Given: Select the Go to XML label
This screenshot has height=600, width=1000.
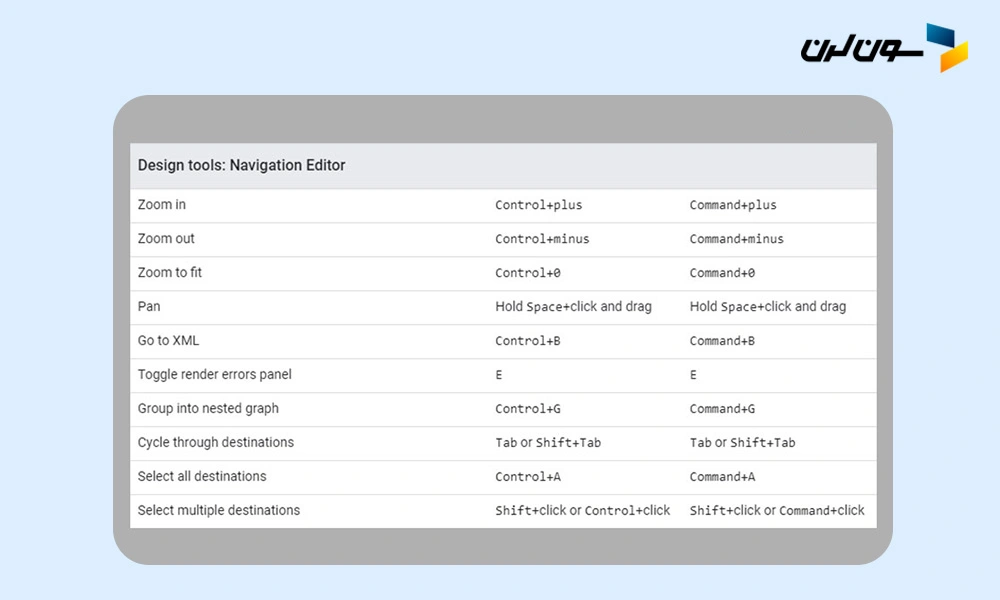Looking at the screenshot, I should [x=168, y=341].
